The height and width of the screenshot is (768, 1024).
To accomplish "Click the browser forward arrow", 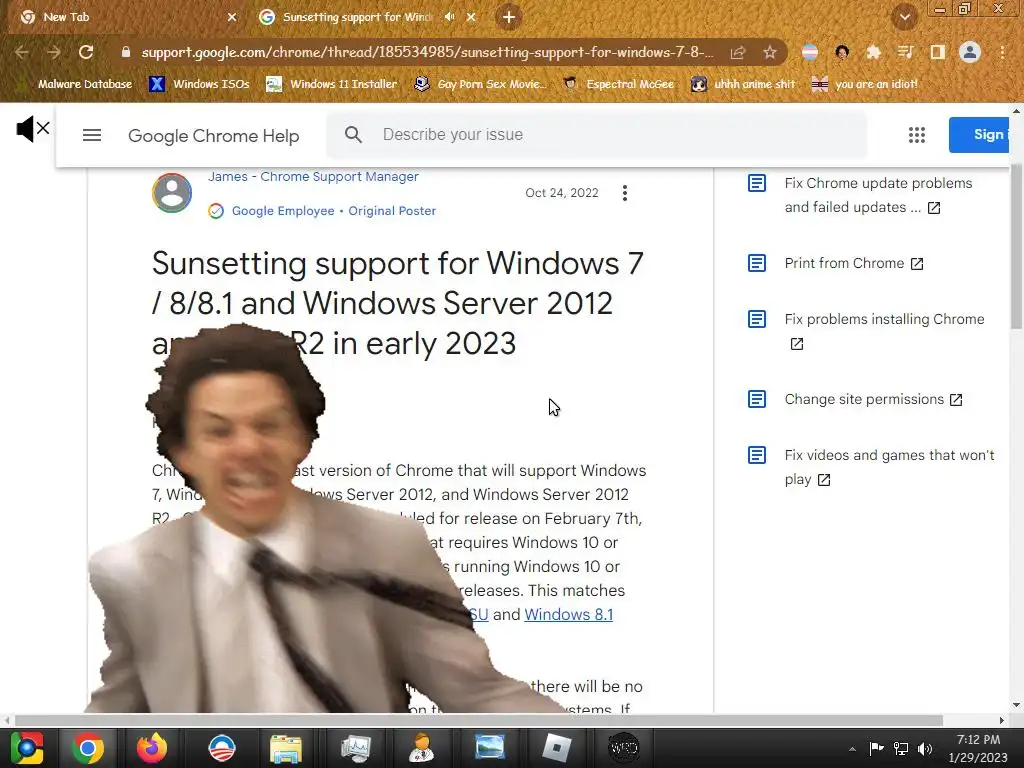I will 54,52.
